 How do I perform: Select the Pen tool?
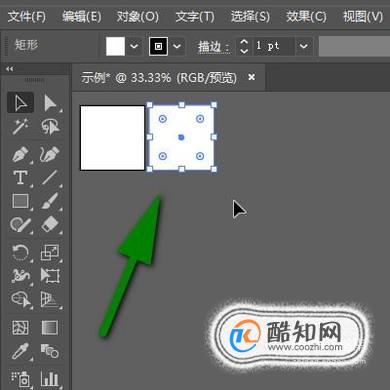(20, 154)
